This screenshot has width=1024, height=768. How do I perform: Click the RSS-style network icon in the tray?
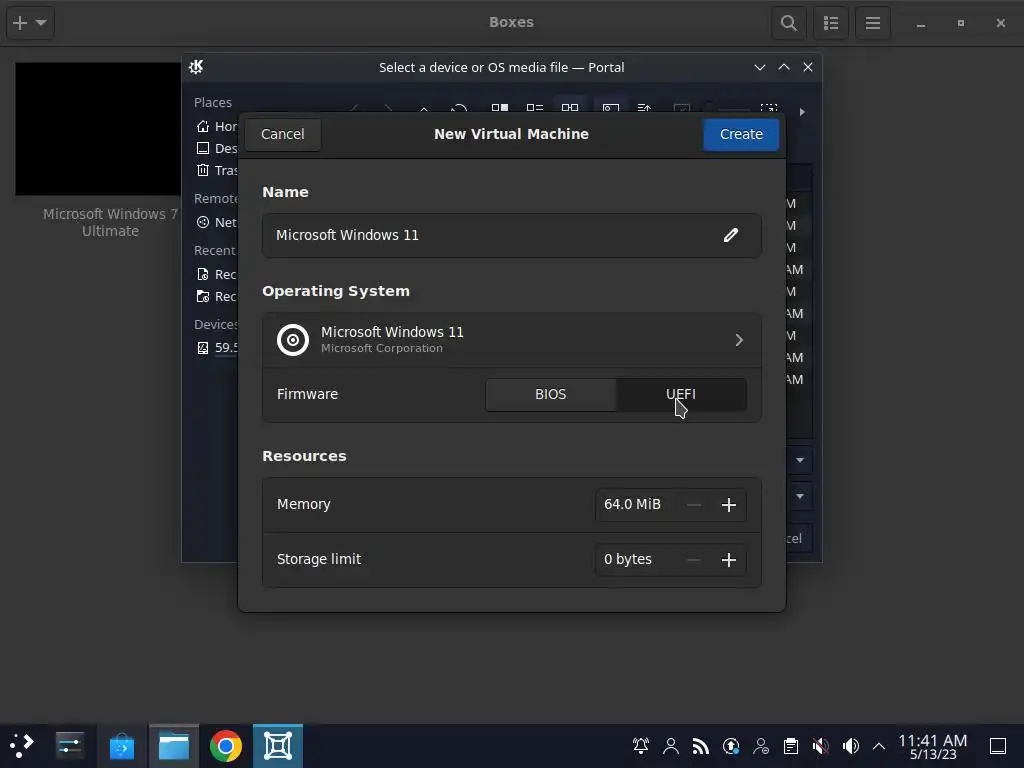coord(701,746)
